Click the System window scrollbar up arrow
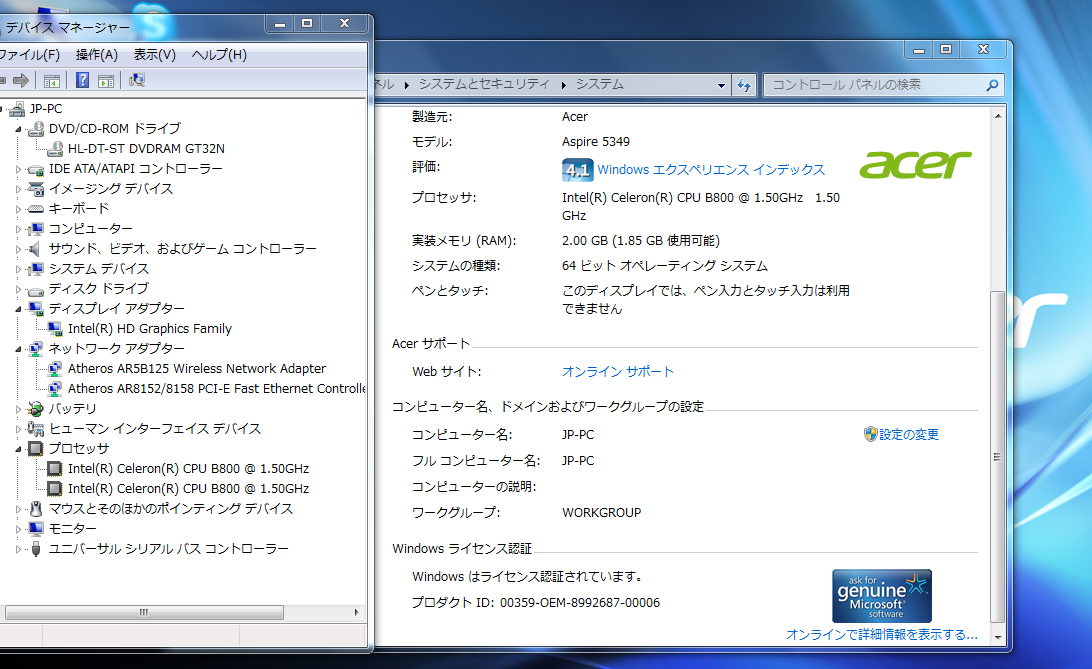1092x669 pixels. click(x=998, y=116)
